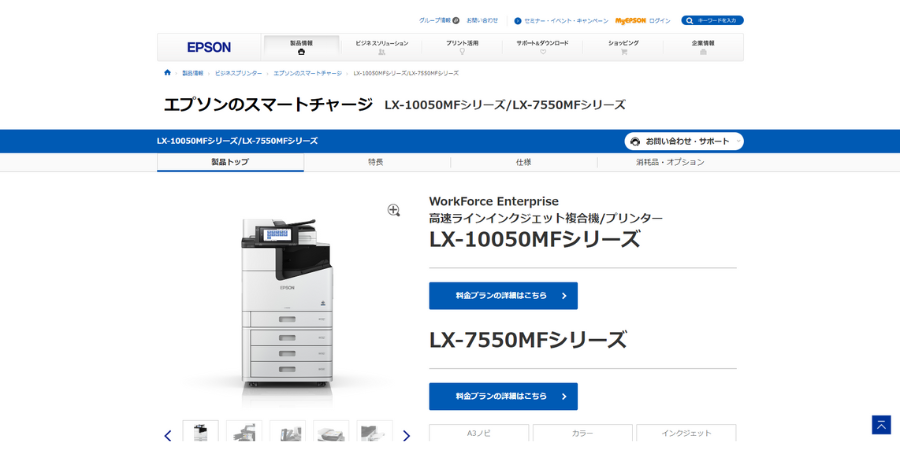Click the EPSON logo

[x=209, y=48]
